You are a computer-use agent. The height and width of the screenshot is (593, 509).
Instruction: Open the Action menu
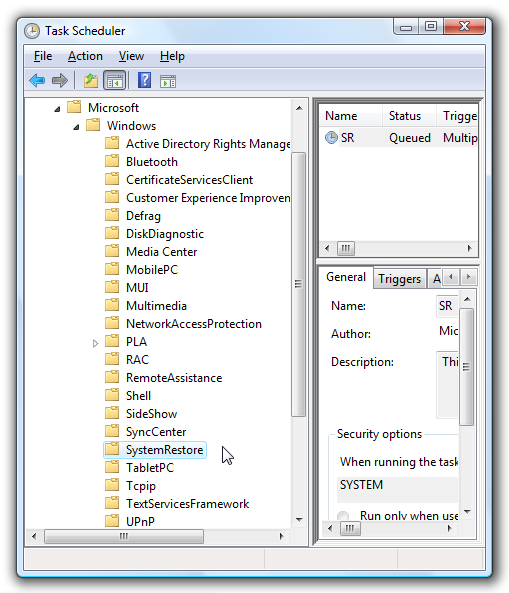pyautogui.click(x=85, y=56)
